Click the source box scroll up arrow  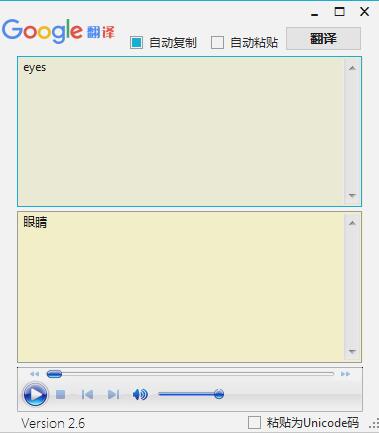coord(352,68)
